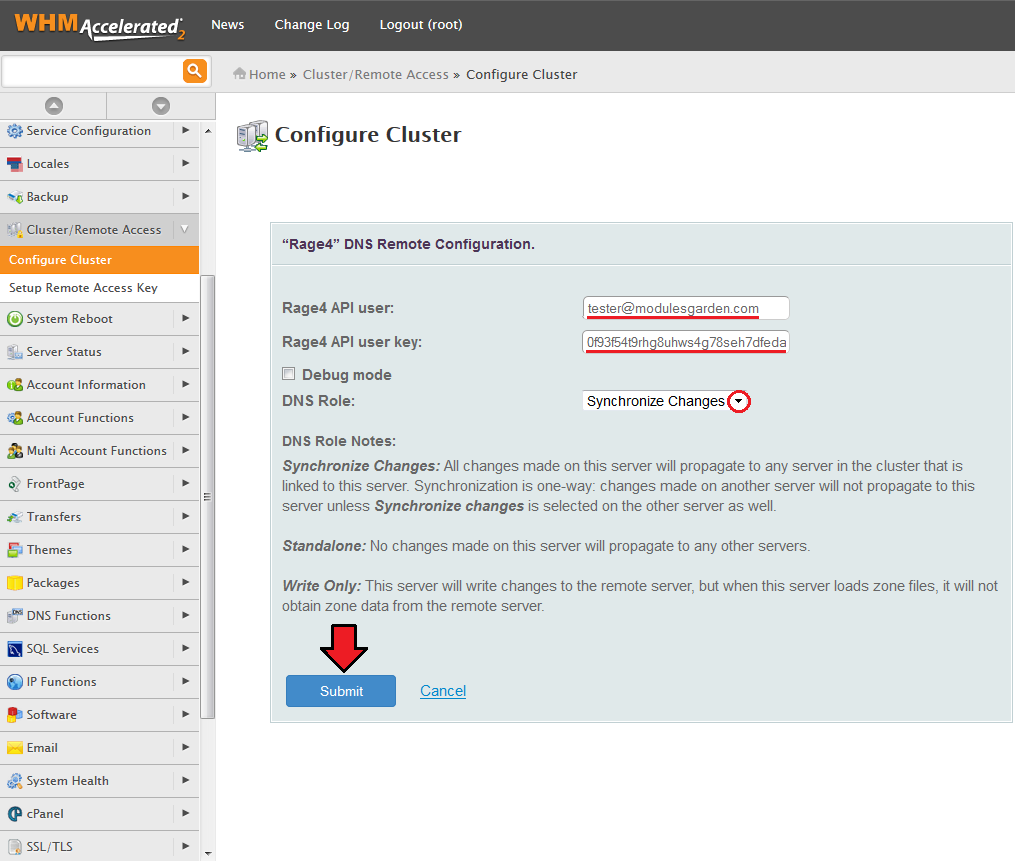Click the System Health icon
This screenshot has height=861, width=1015.
click(14, 781)
